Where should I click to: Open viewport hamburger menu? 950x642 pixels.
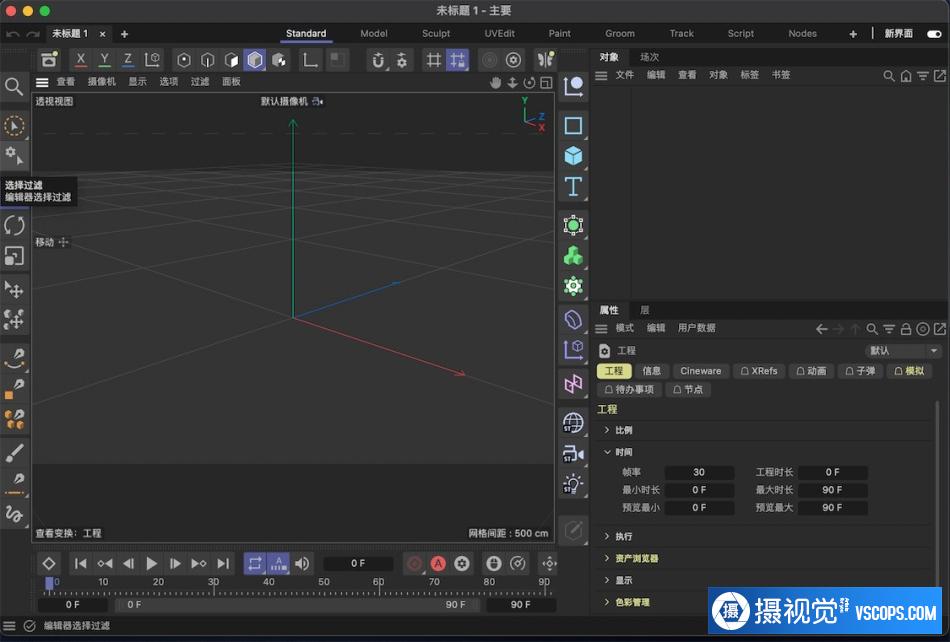point(42,82)
